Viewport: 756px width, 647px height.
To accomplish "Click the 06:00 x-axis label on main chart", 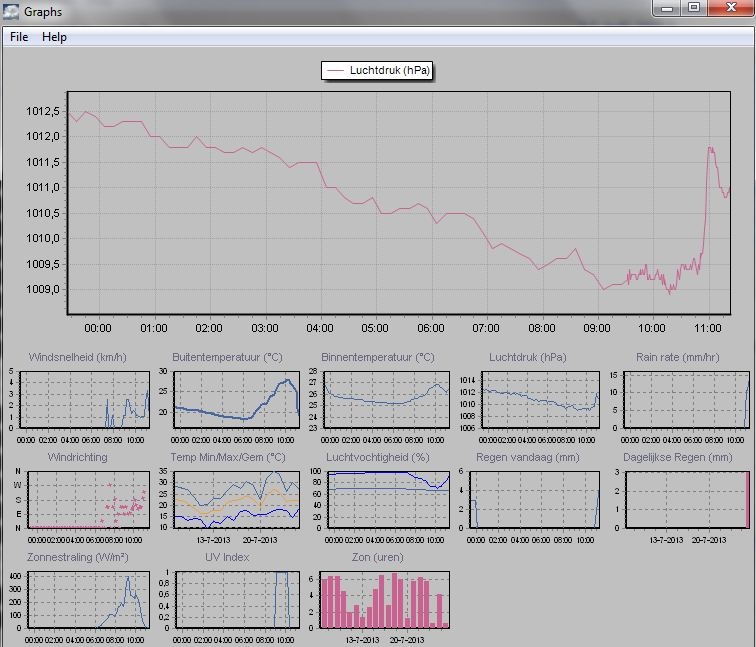I will coord(431,328).
